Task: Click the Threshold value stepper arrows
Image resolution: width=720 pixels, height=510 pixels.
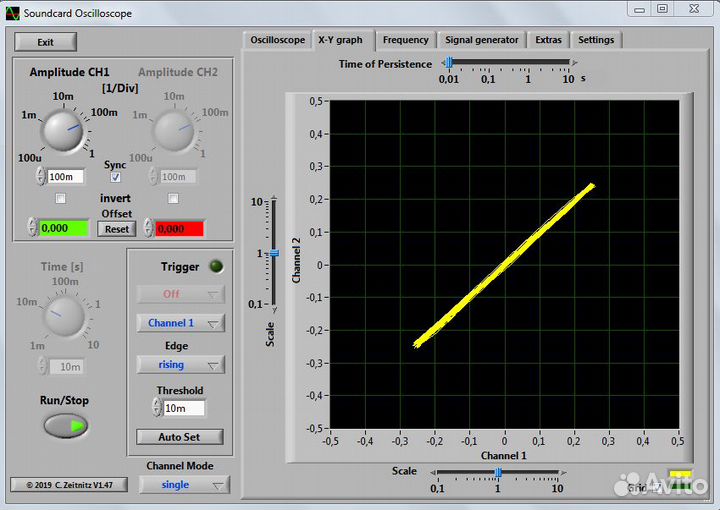Action: tap(155, 408)
